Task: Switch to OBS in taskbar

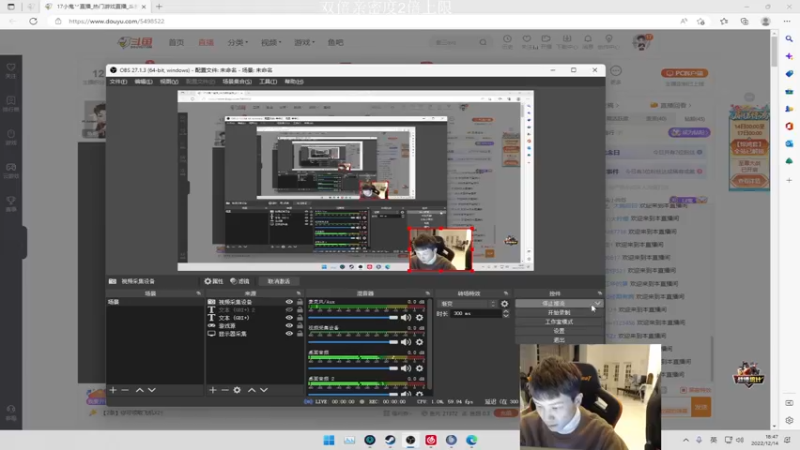Action: [x=411, y=440]
